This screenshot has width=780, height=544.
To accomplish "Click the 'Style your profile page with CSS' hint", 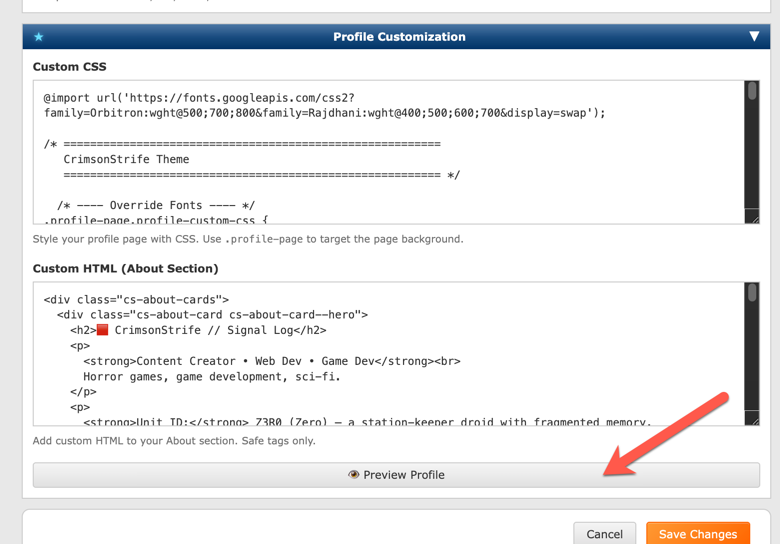I will 248,239.
